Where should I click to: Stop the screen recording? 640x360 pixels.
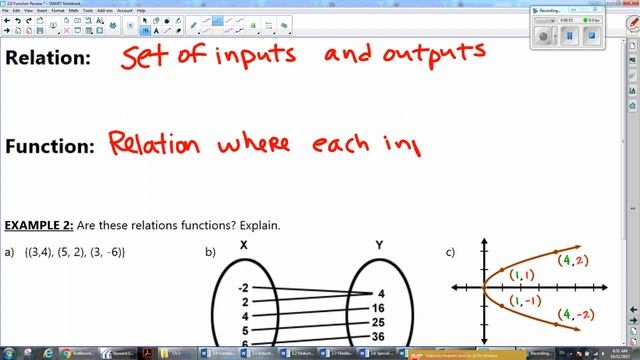coord(592,36)
